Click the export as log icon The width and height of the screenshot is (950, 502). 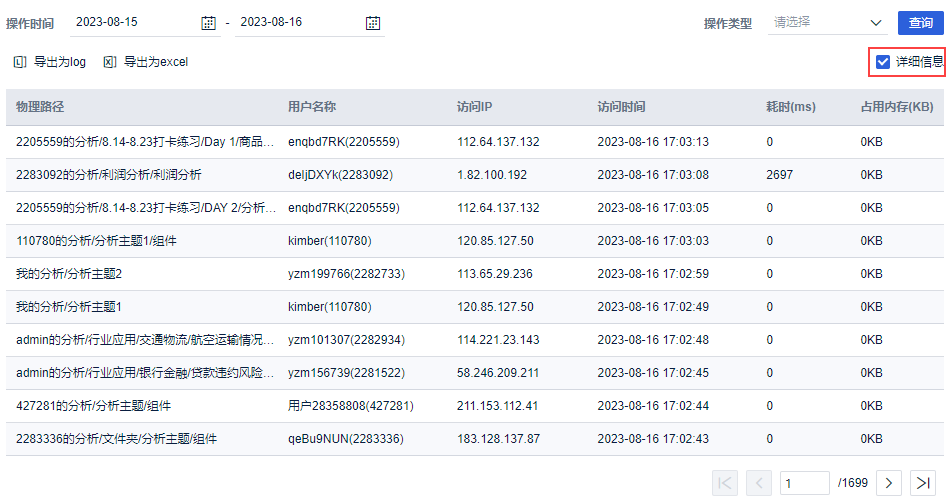click(20, 62)
